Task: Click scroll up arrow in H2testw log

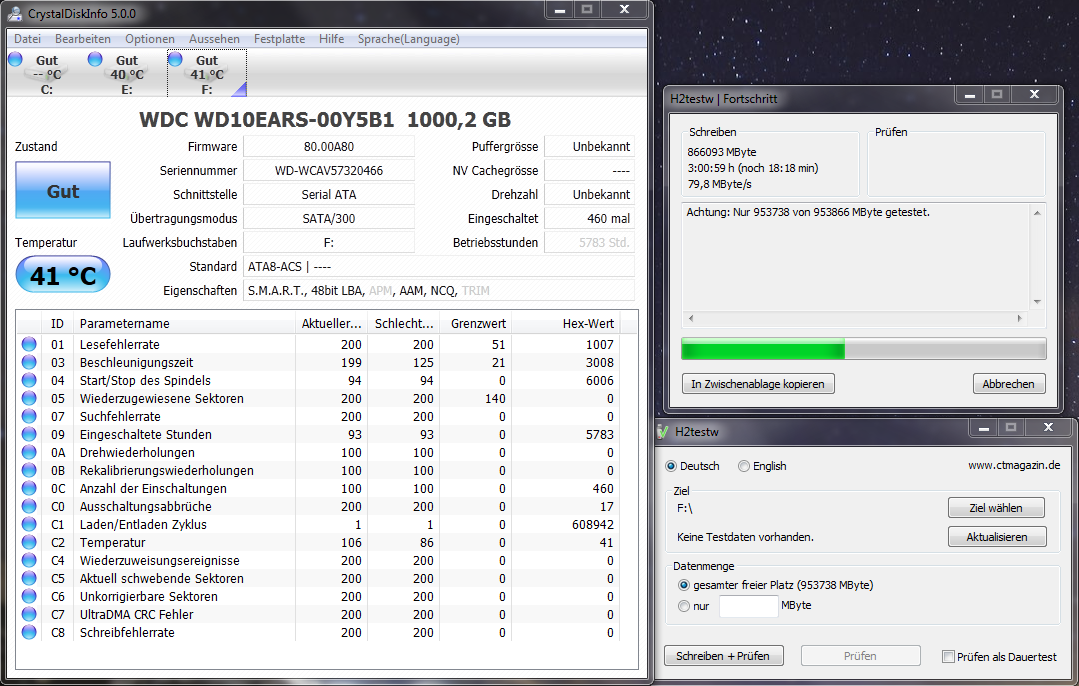Action: (1037, 213)
